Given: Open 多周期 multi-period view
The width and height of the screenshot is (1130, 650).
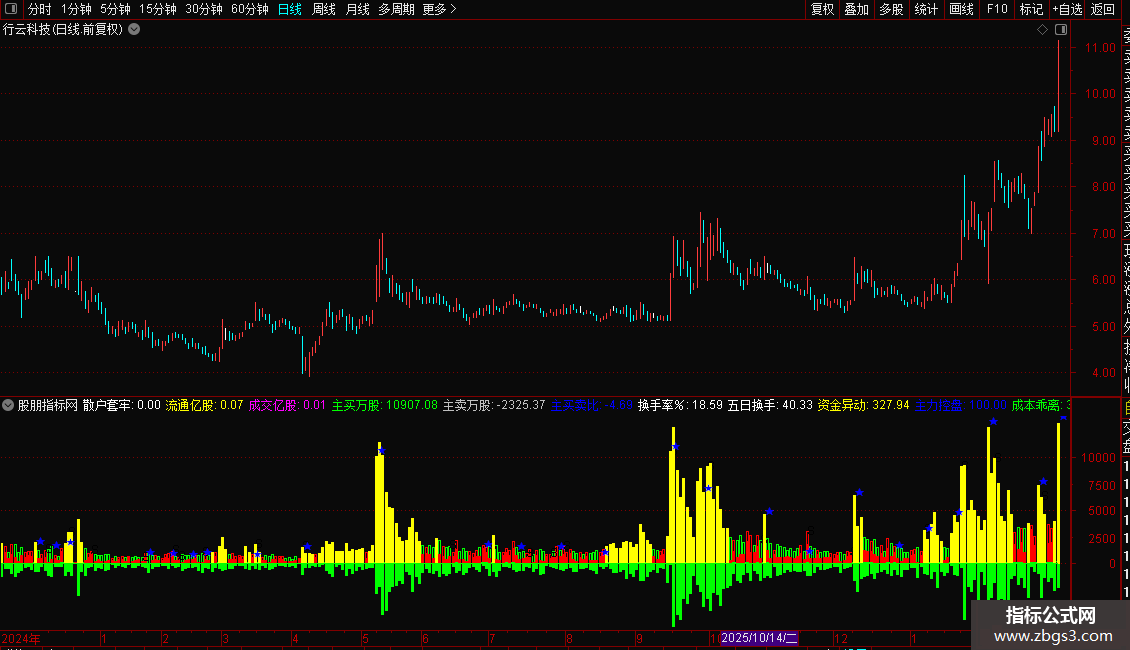Looking at the screenshot, I should 396,9.
